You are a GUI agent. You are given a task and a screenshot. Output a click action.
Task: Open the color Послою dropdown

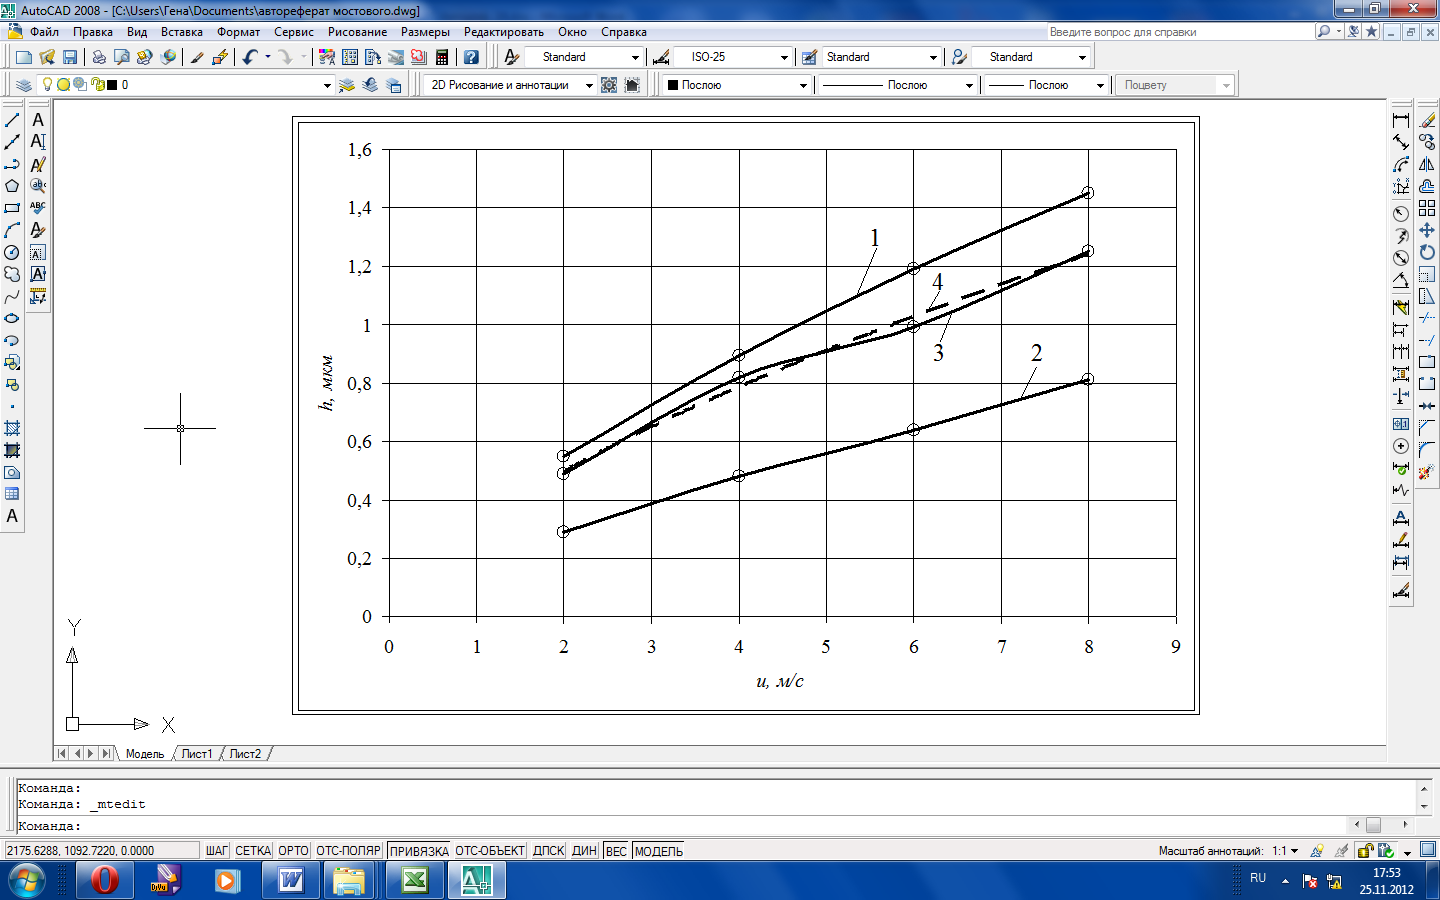[x=803, y=86]
